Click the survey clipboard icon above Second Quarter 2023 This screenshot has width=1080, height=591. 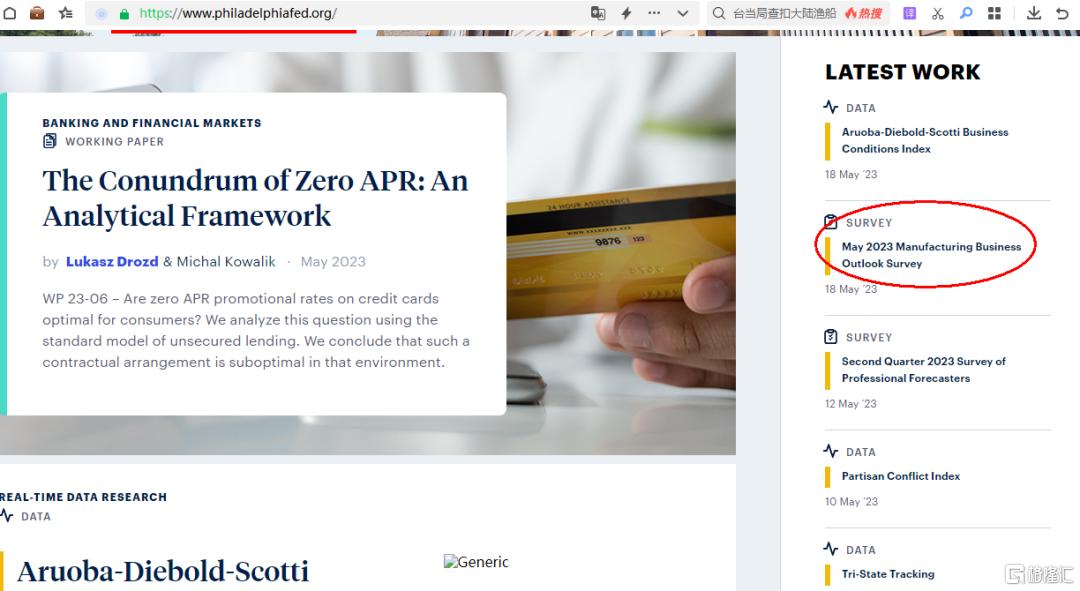pyautogui.click(x=831, y=337)
